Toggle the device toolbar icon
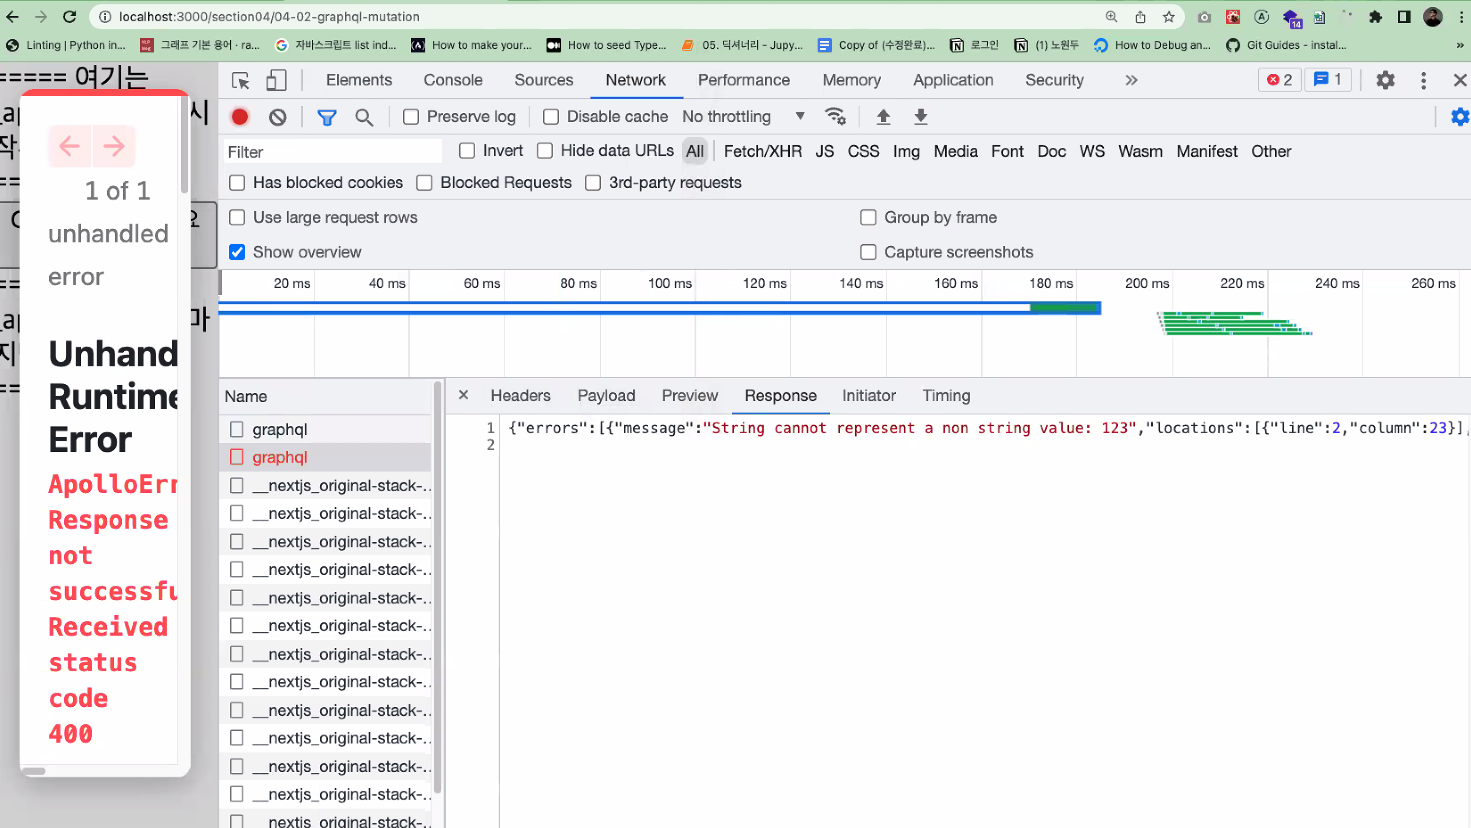 [x=276, y=81]
